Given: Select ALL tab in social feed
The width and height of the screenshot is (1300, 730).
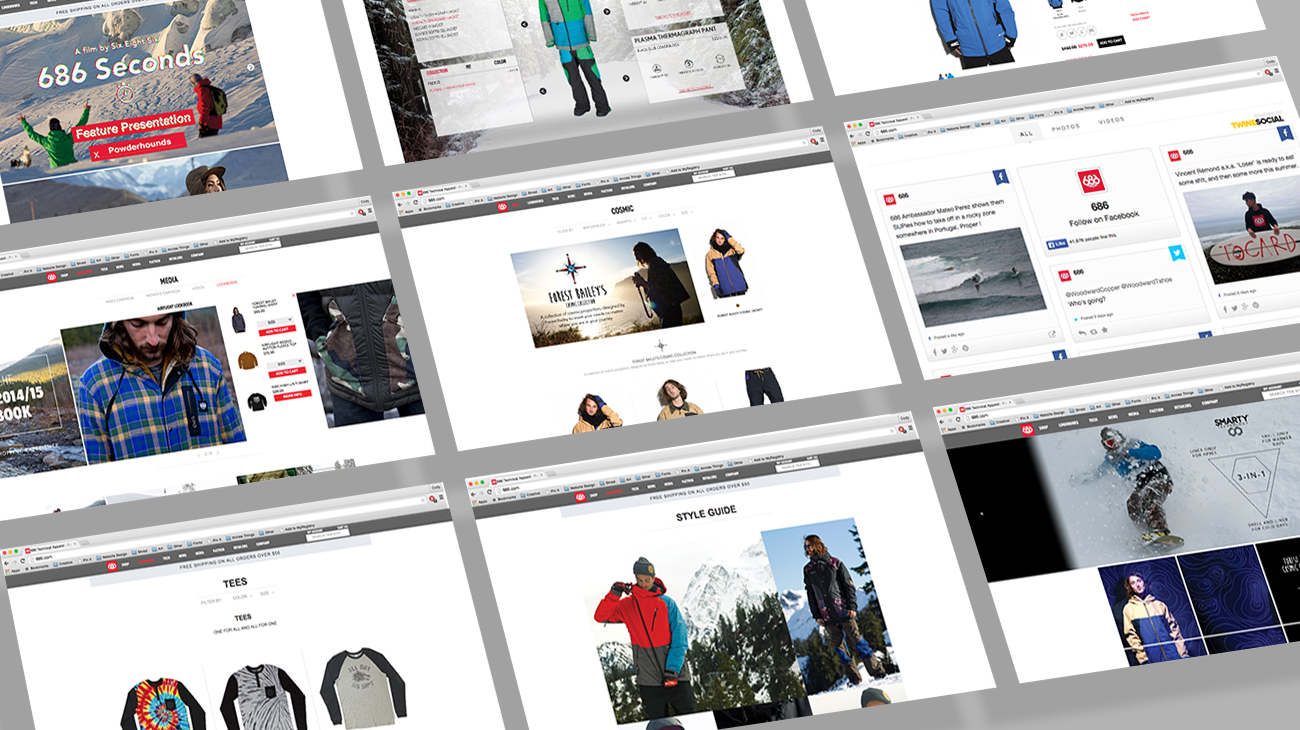Looking at the screenshot, I should [1025, 134].
